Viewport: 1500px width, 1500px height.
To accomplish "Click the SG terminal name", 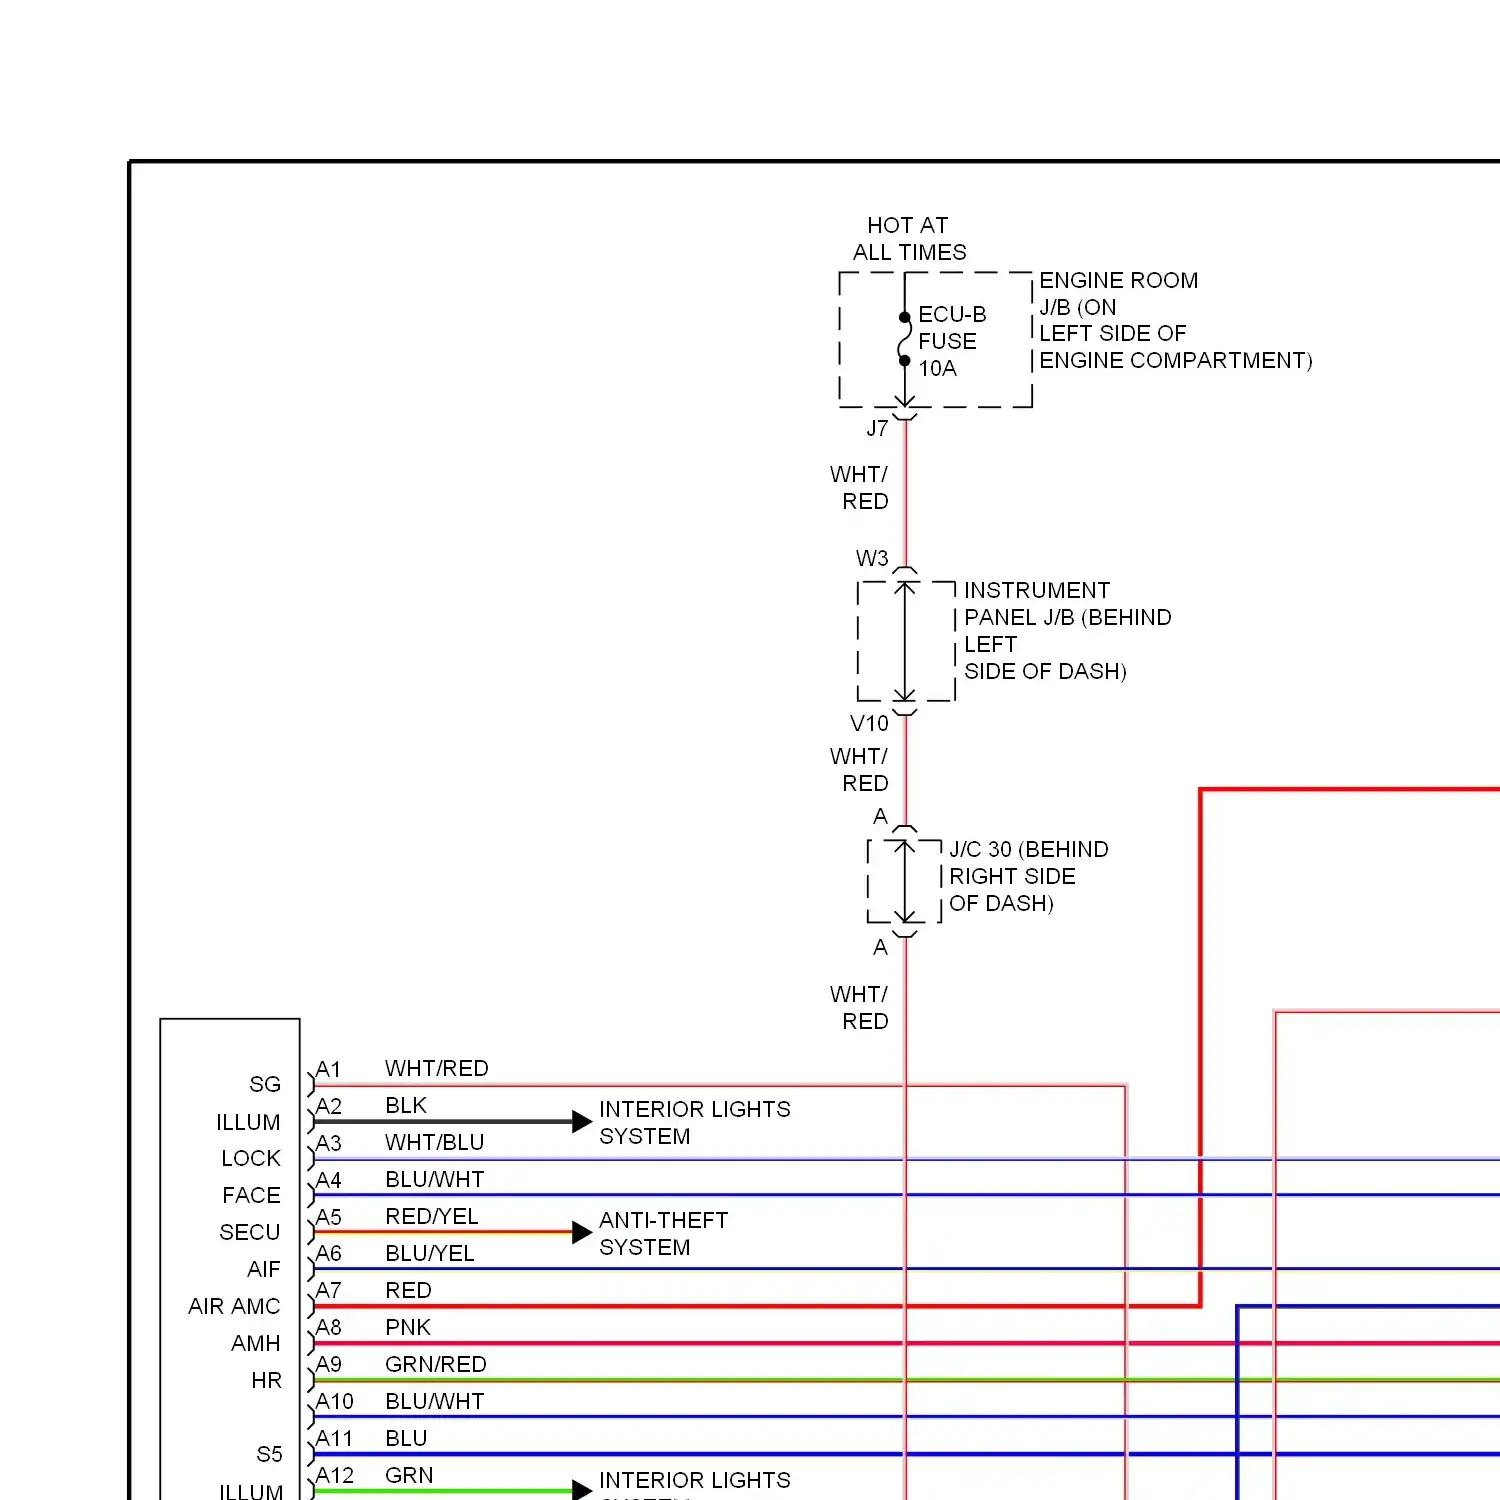I will coord(265,1085).
